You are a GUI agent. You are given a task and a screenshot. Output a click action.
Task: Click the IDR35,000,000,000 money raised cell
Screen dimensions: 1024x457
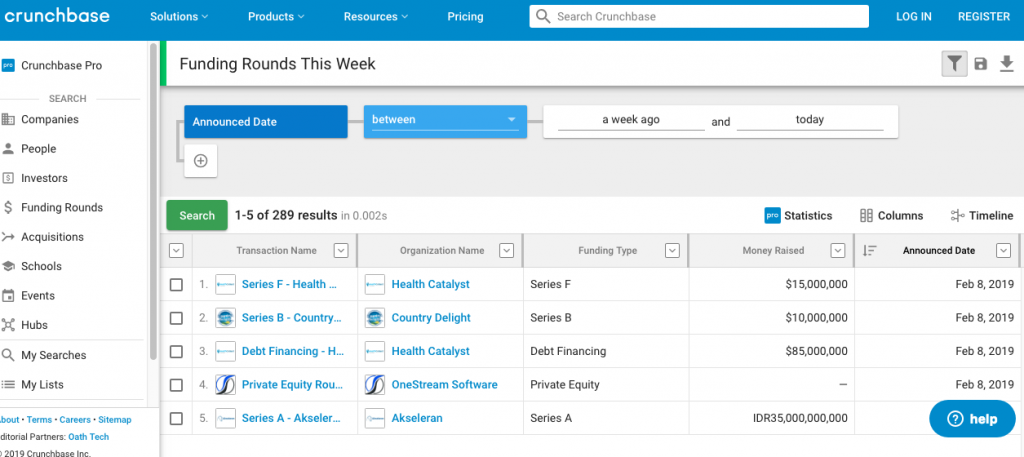coord(771,418)
